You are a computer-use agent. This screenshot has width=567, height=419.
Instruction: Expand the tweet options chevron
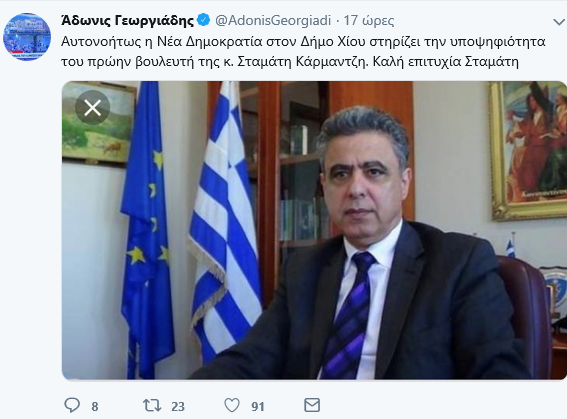(559, 22)
